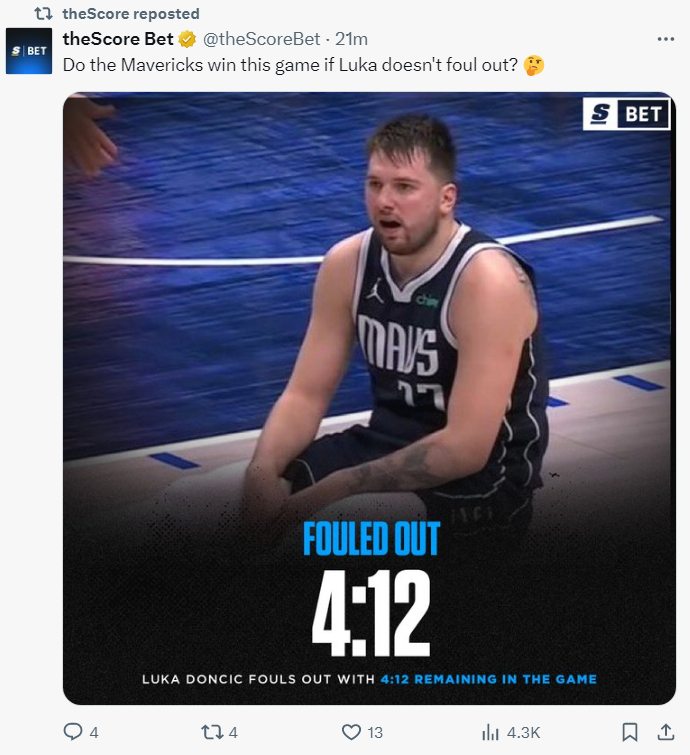Repost this tweet via retweet icon

pos(212,732)
